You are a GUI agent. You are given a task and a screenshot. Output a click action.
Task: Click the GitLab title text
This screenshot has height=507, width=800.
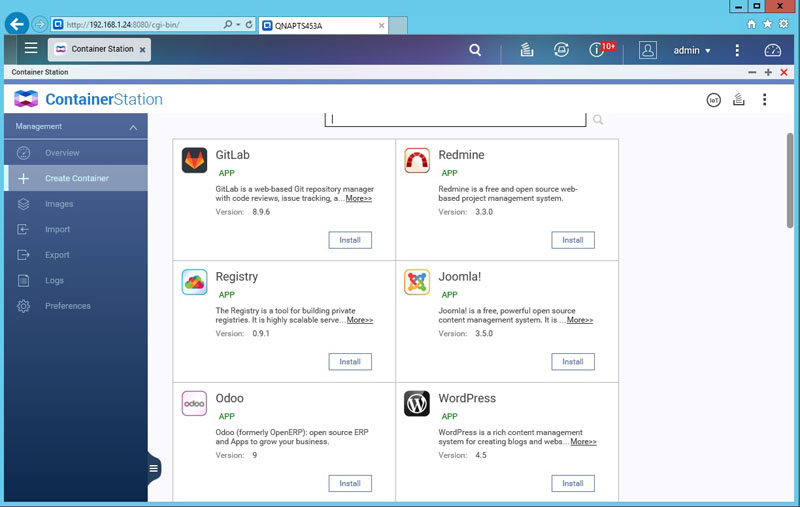point(233,155)
